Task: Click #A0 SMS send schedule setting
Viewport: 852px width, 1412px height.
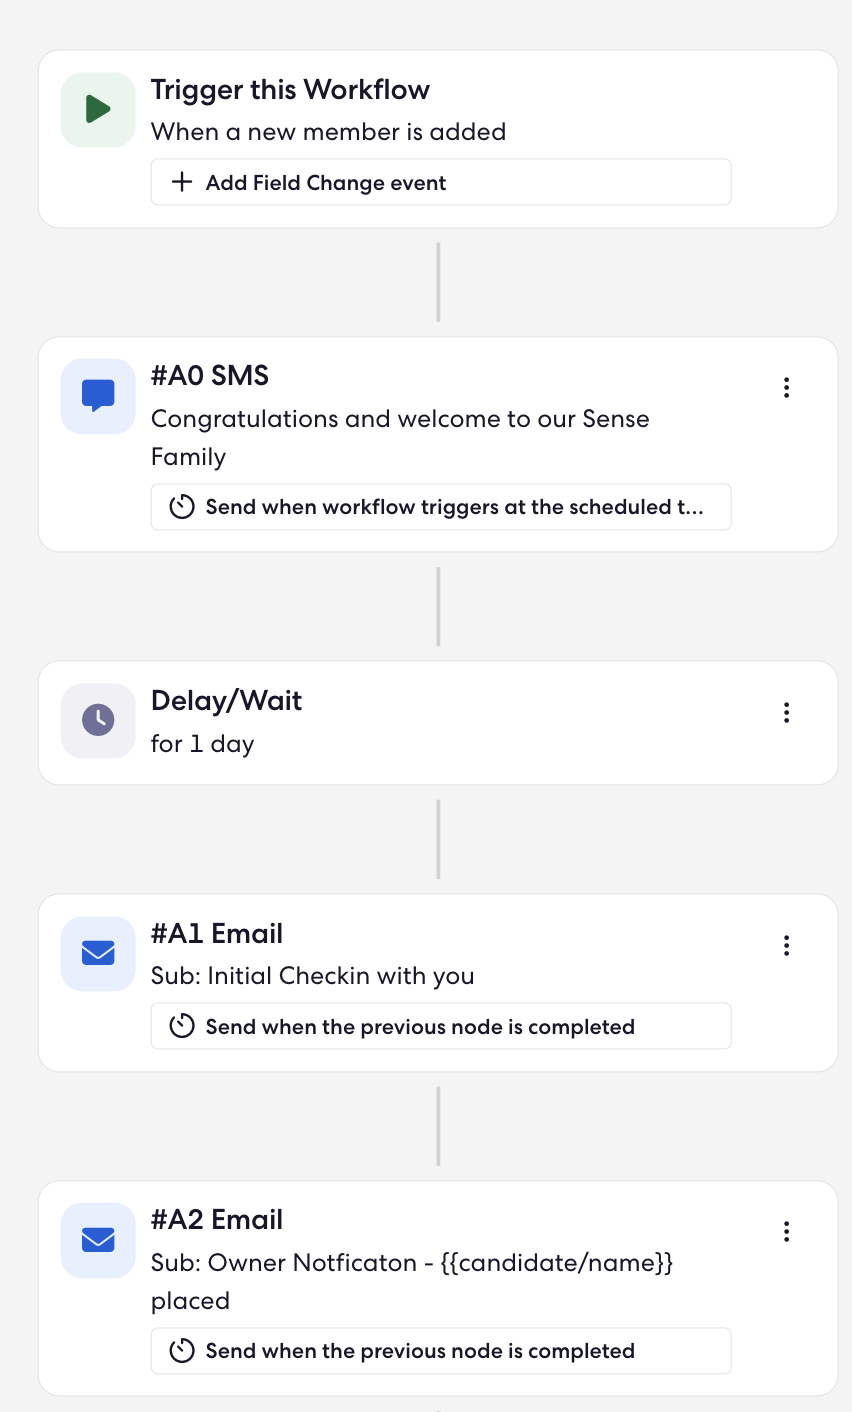Action: click(x=441, y=507)
